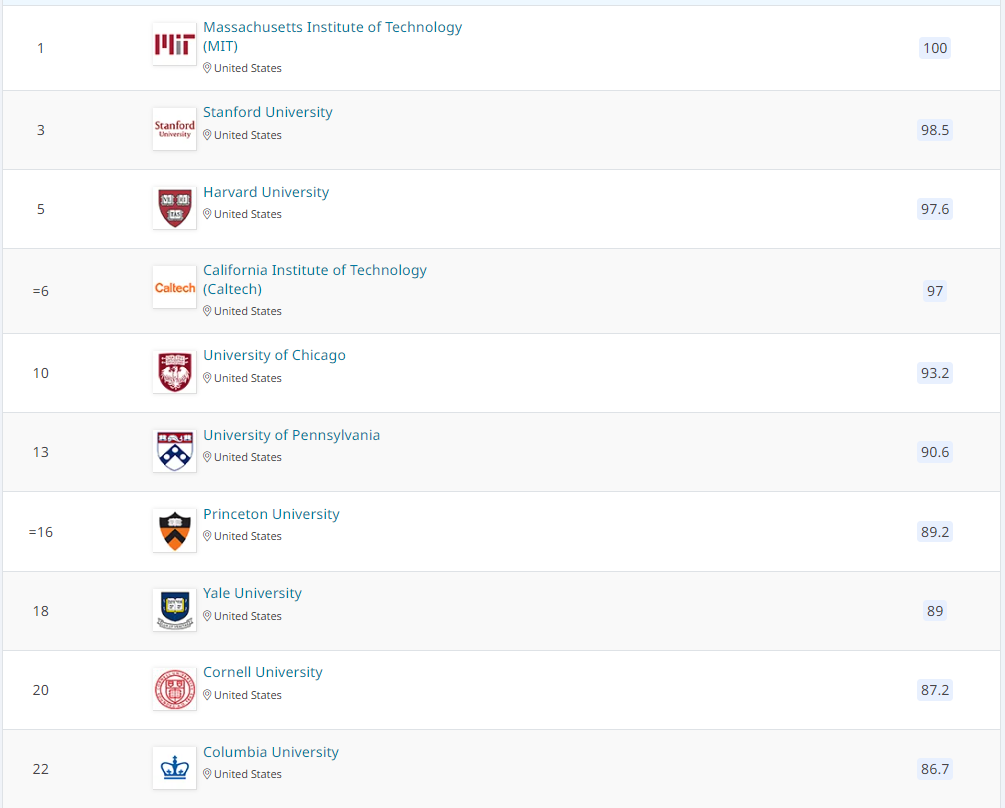Click the University of Pennsylvania shield logo
The height and width of the screenshot is (808, 1005).
[x=174, y=451]
